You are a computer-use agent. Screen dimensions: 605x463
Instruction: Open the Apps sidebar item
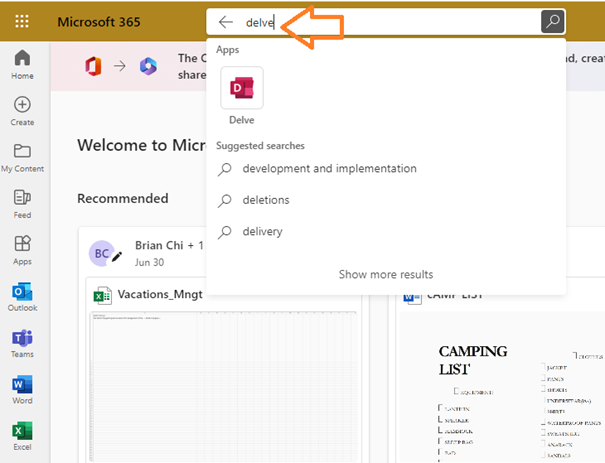click(x=22, y=250)
